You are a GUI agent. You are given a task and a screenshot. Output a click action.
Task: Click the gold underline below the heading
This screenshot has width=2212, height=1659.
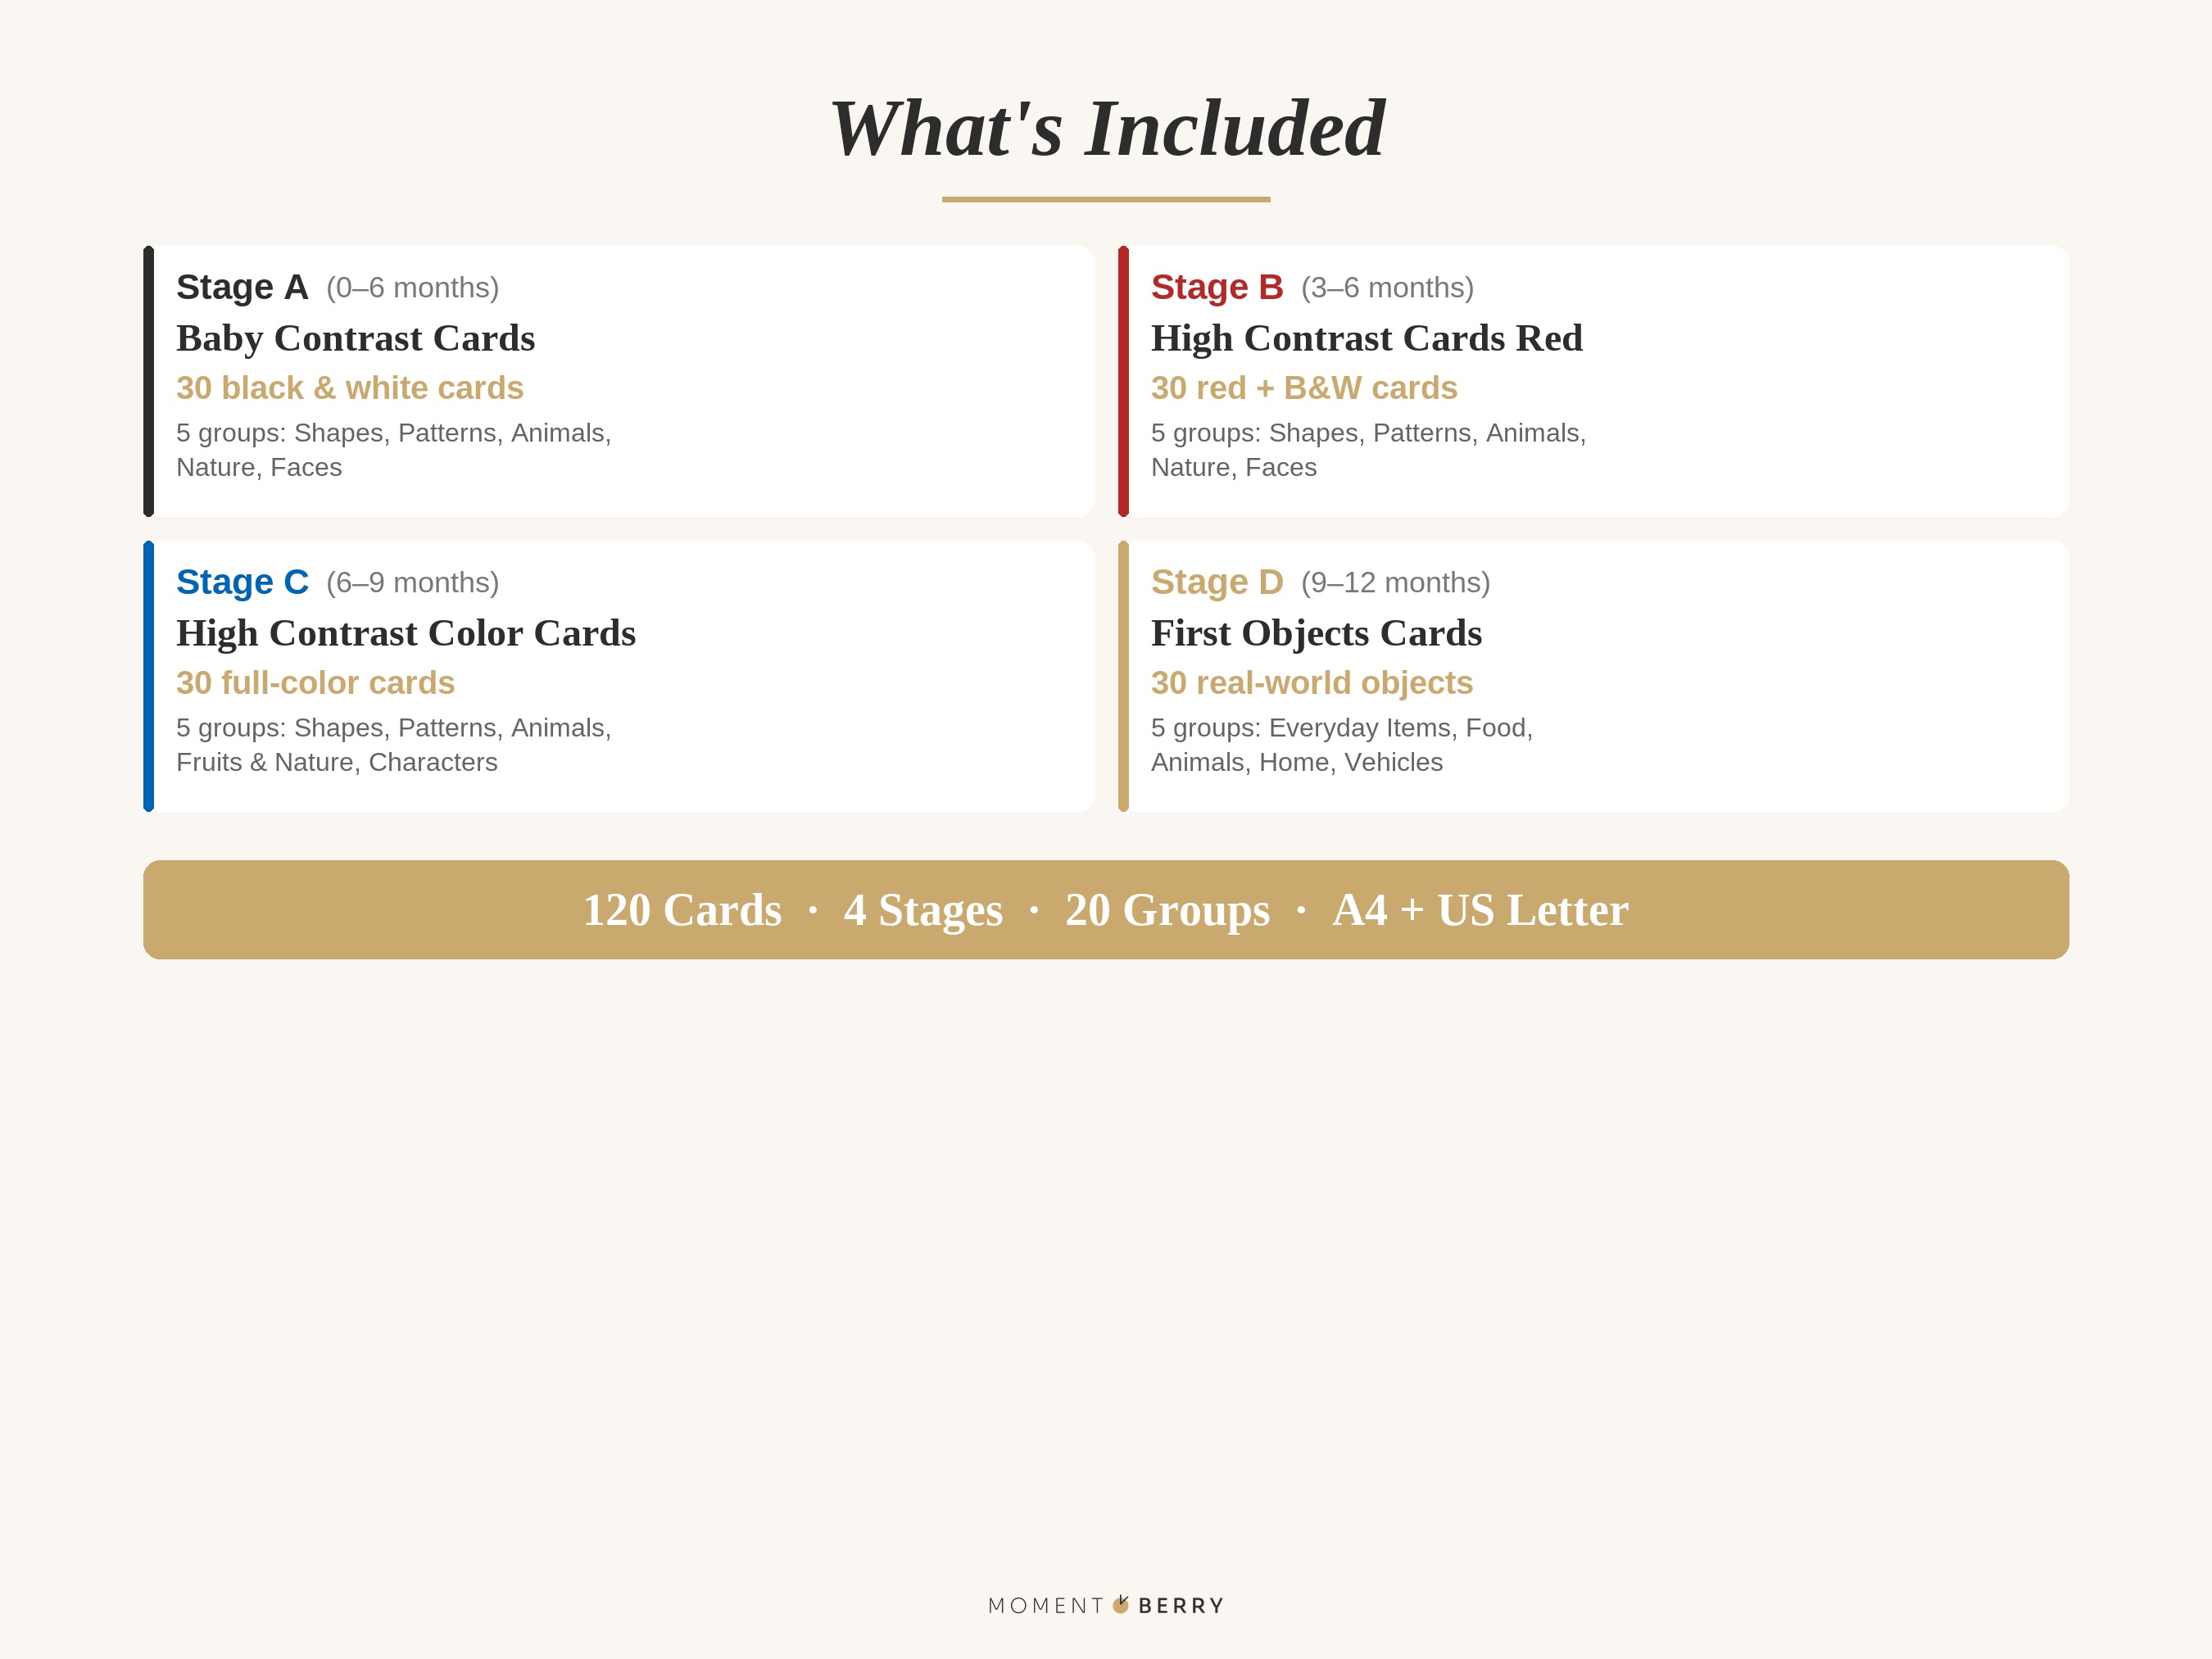(1106, 199)
